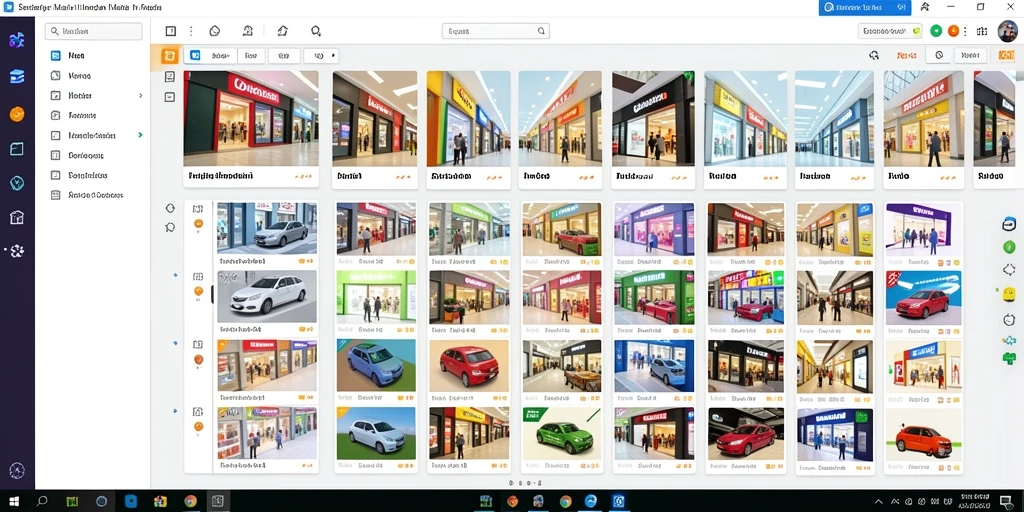Click the orange microphone circle icon
This screenshot has height=512, width=1024.
click(953, 31)
